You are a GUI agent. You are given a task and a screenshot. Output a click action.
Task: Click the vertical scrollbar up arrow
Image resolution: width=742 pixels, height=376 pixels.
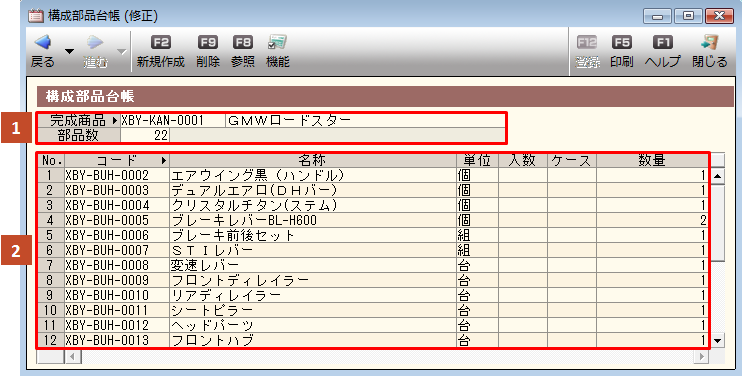[717, 176]
